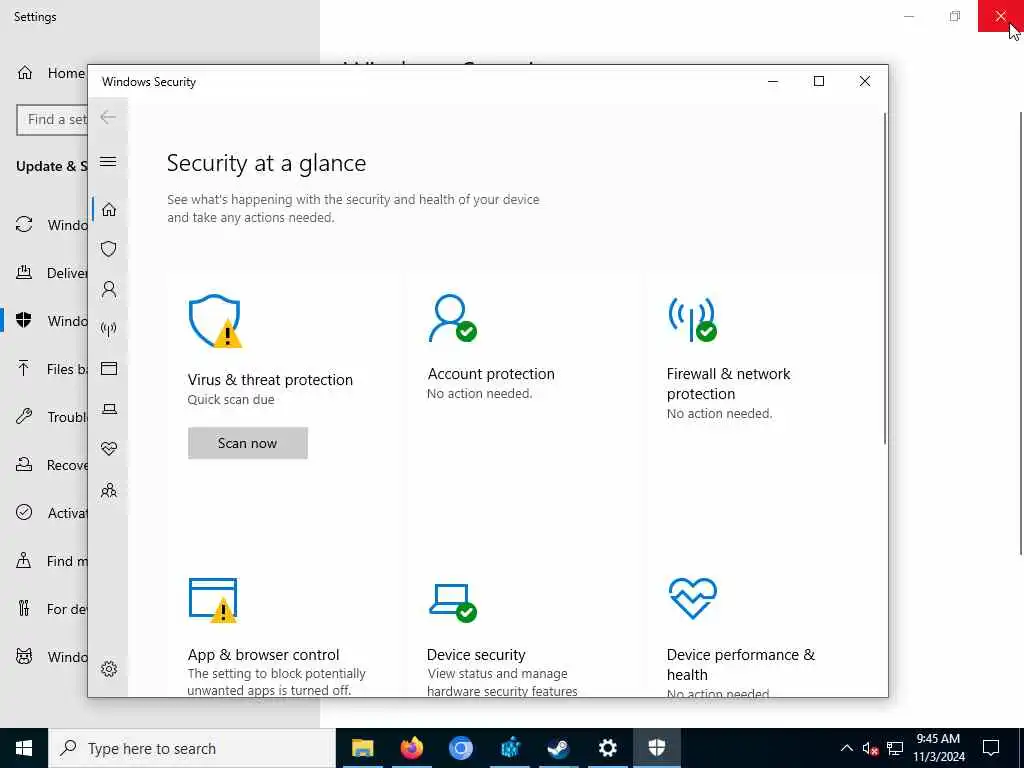Open Troubleshoot in Settings sidebar
This screenshot has width=1024, height=768.
[51, 417]
